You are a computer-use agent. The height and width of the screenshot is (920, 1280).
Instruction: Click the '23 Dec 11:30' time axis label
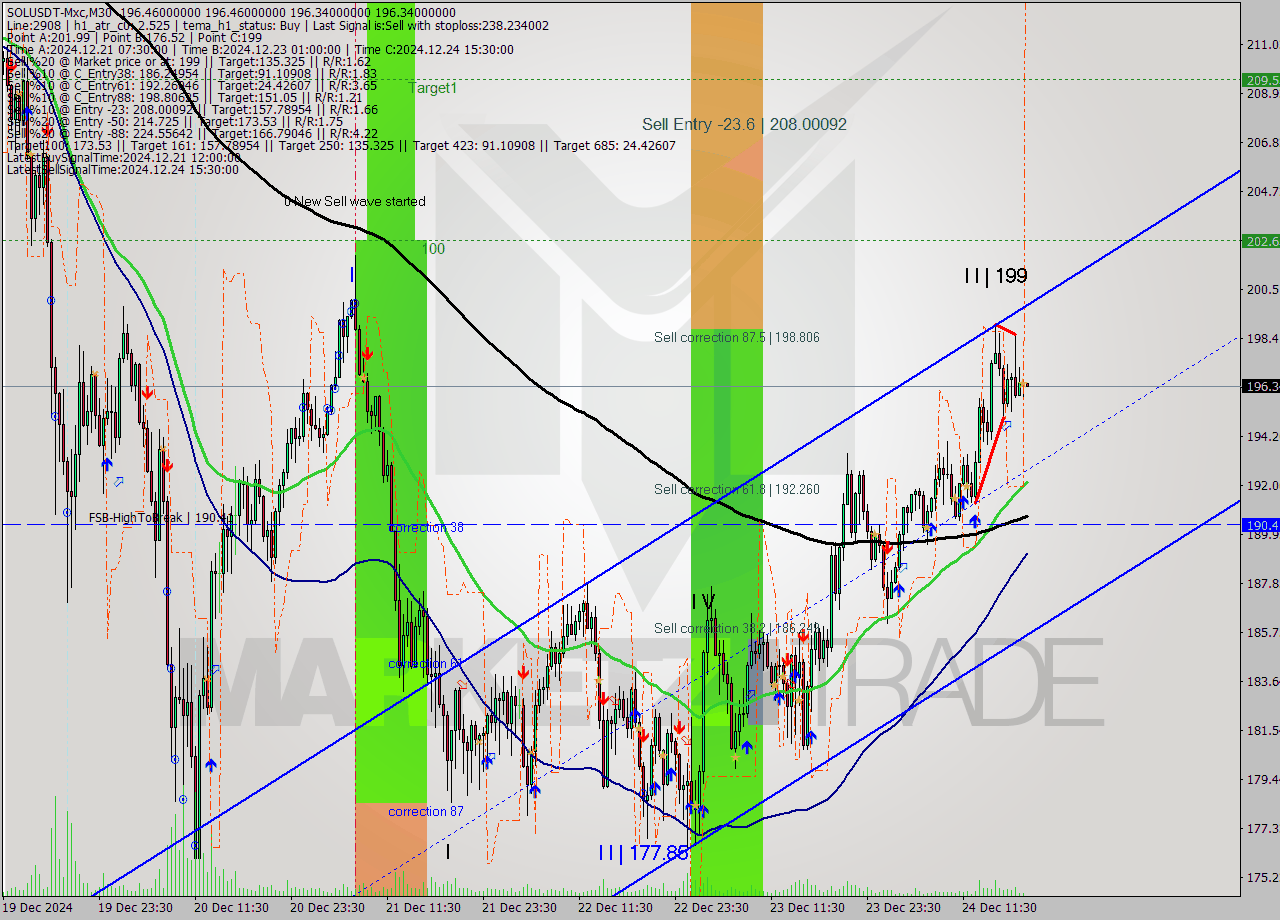point(807,908)
